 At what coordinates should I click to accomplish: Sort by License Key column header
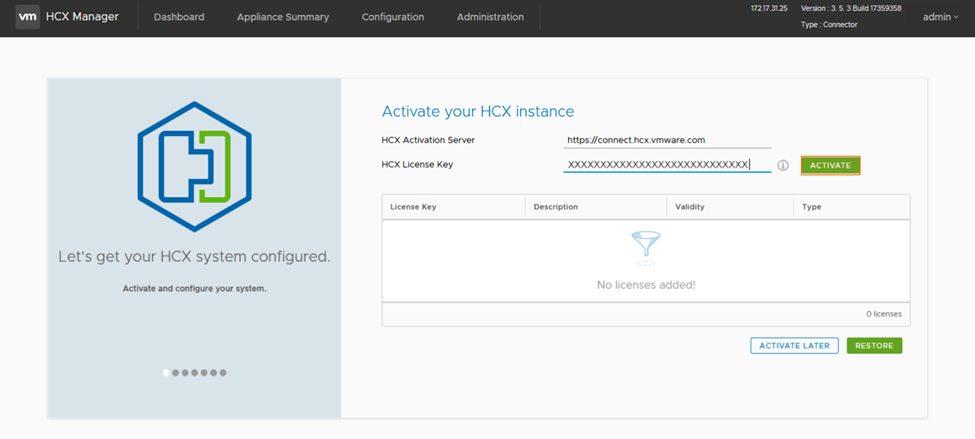coord(453,207)
